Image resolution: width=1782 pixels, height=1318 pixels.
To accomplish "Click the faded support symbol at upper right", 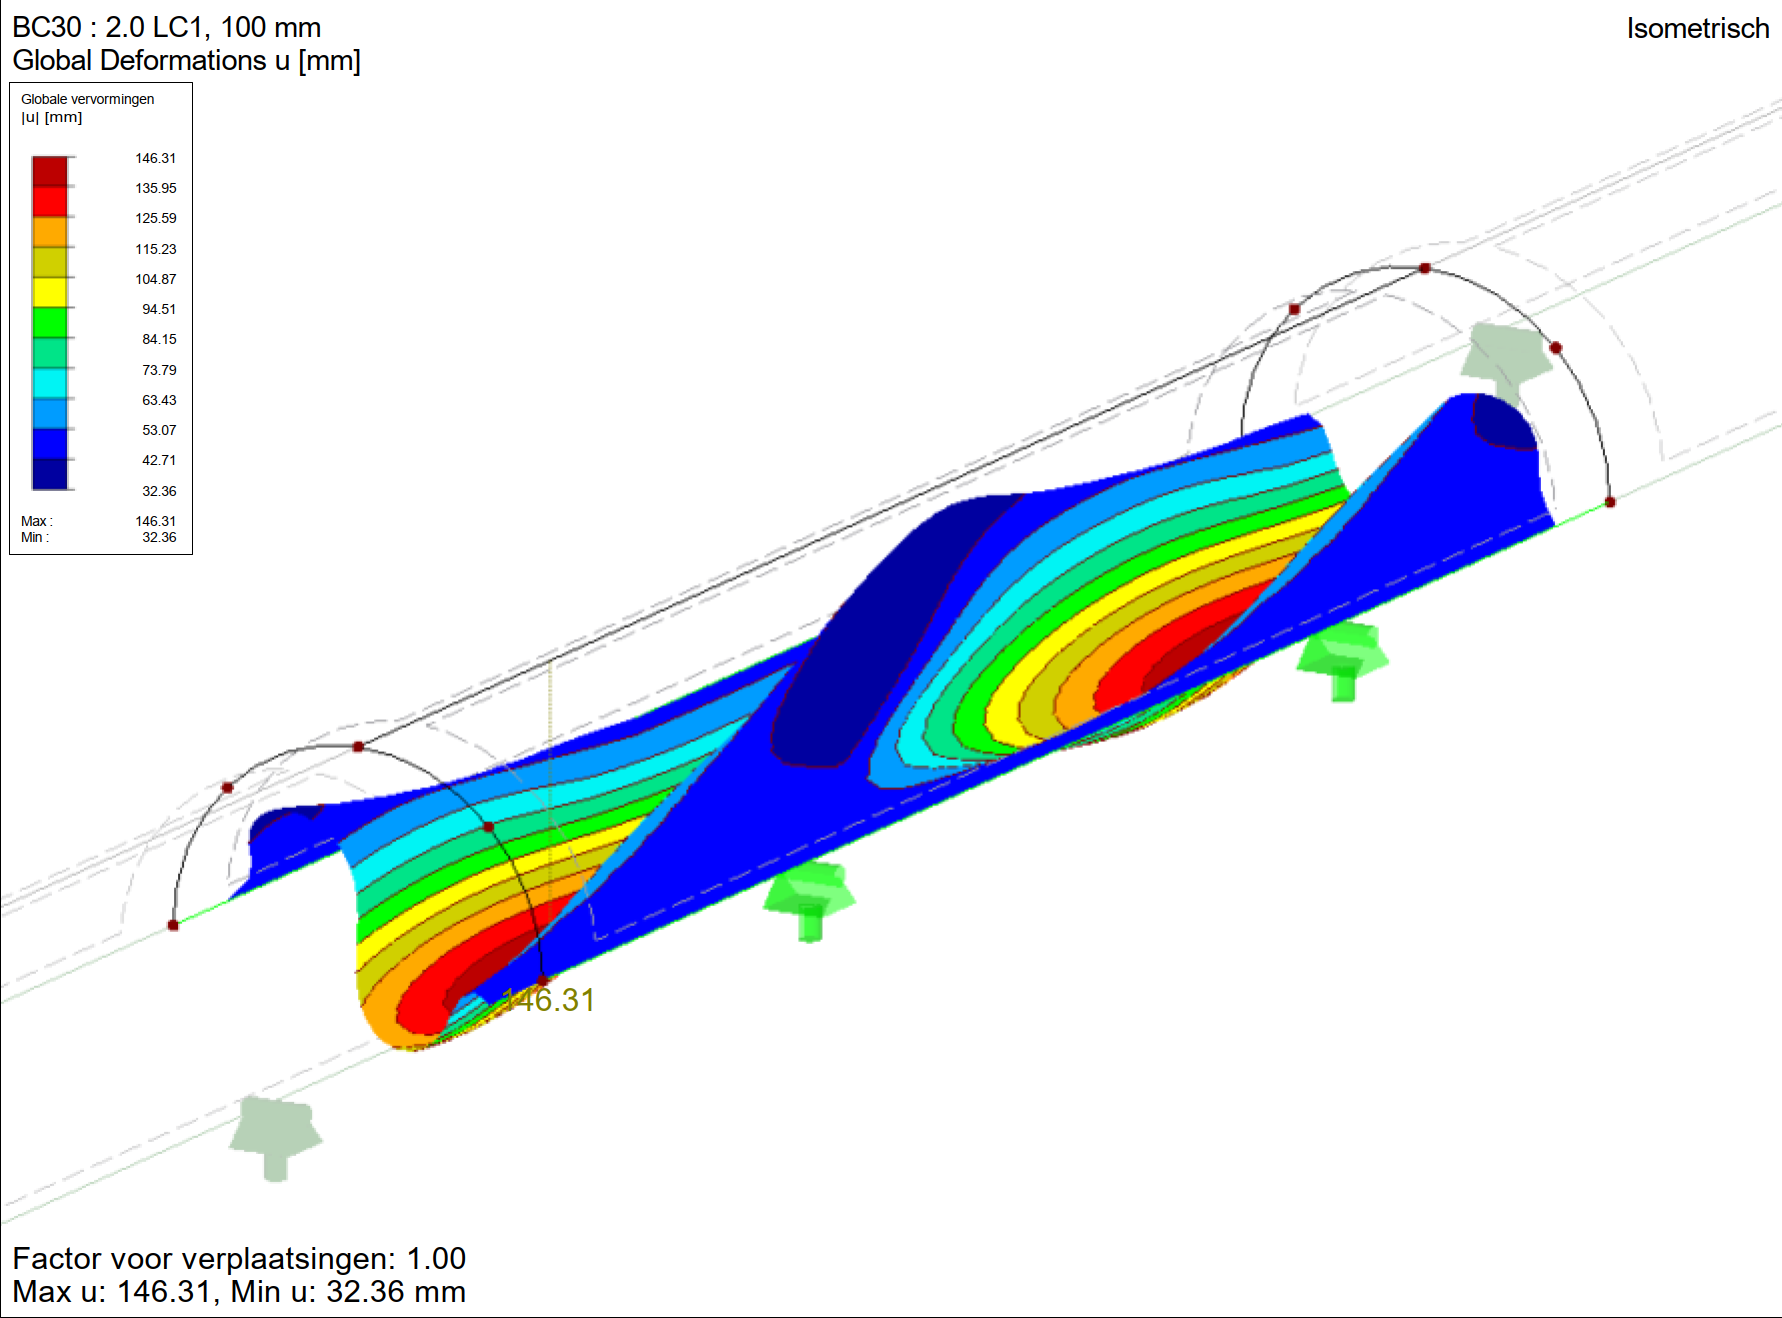I will [x=1505, y=359].
